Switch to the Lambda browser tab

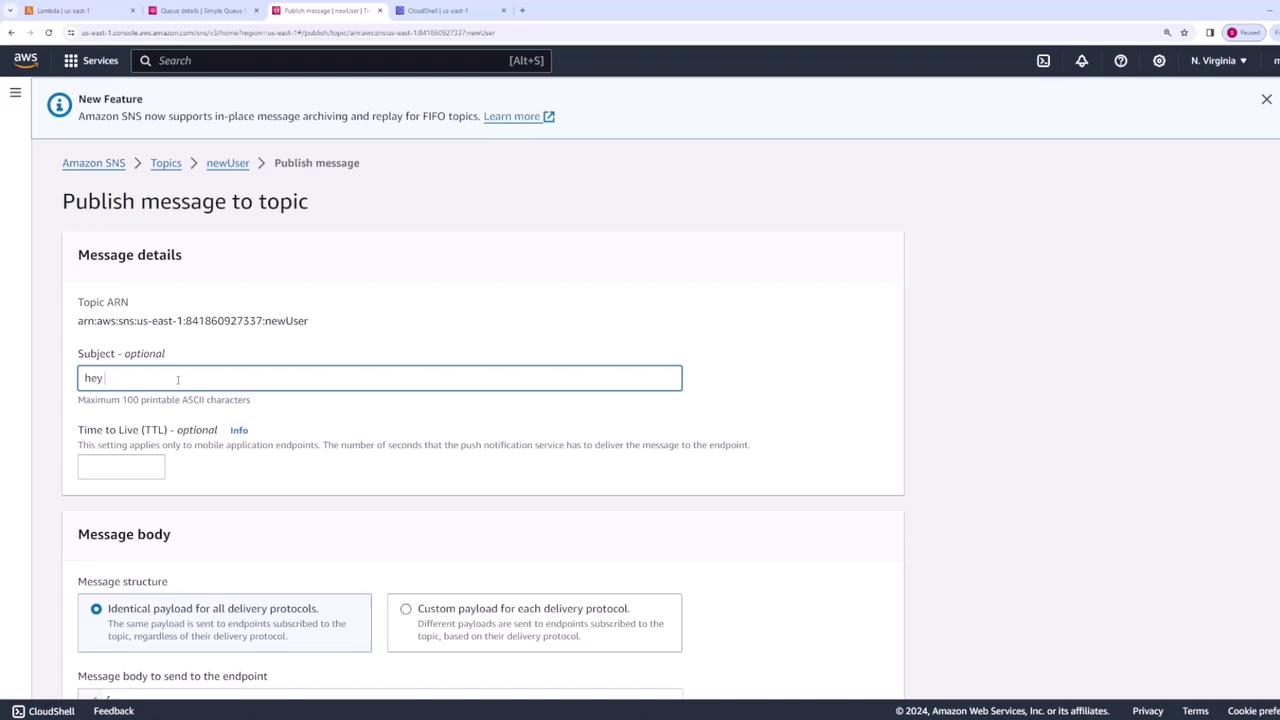(80, 10)
